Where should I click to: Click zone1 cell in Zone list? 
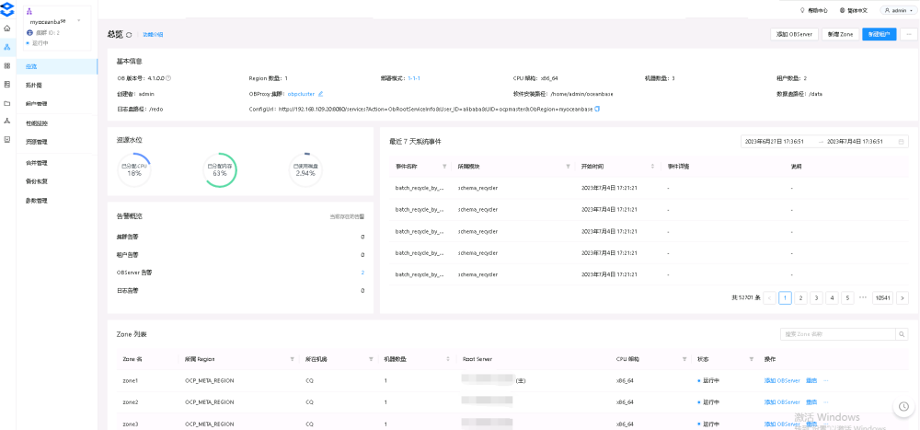click(x=130, y=381)
